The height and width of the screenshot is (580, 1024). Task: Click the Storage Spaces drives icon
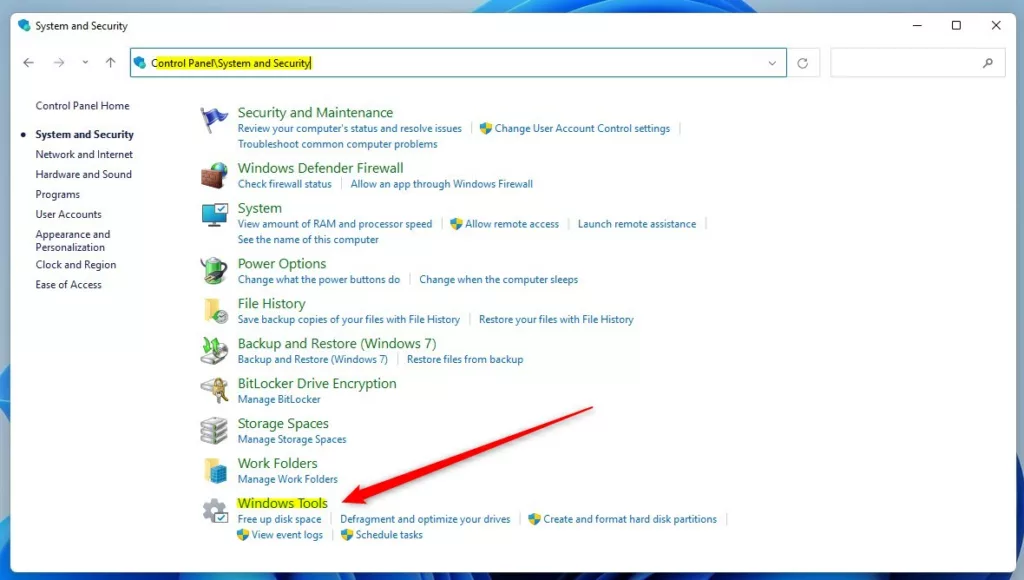pos(214,430)
